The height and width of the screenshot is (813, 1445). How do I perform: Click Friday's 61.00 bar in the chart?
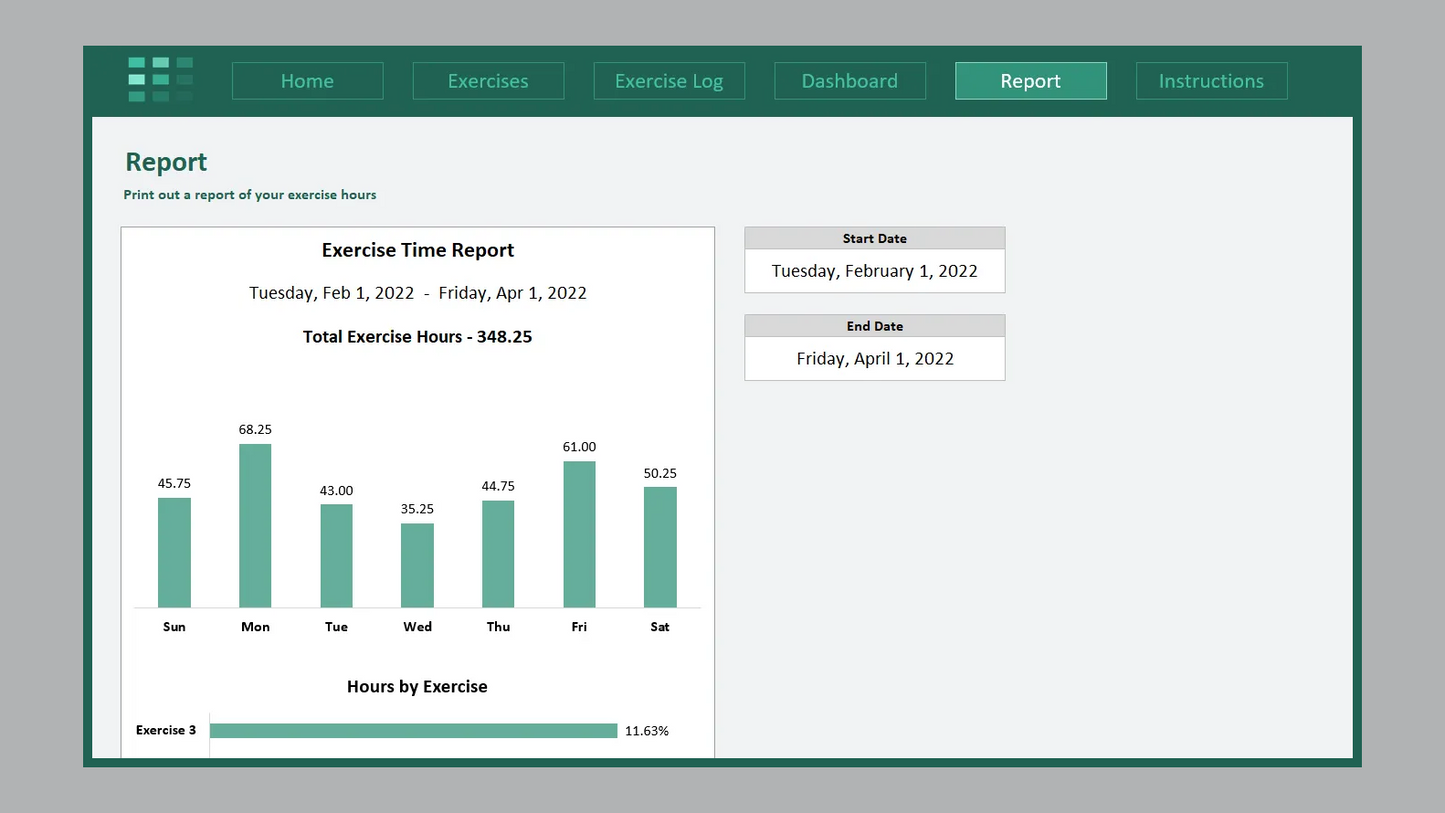coord(579,533)
